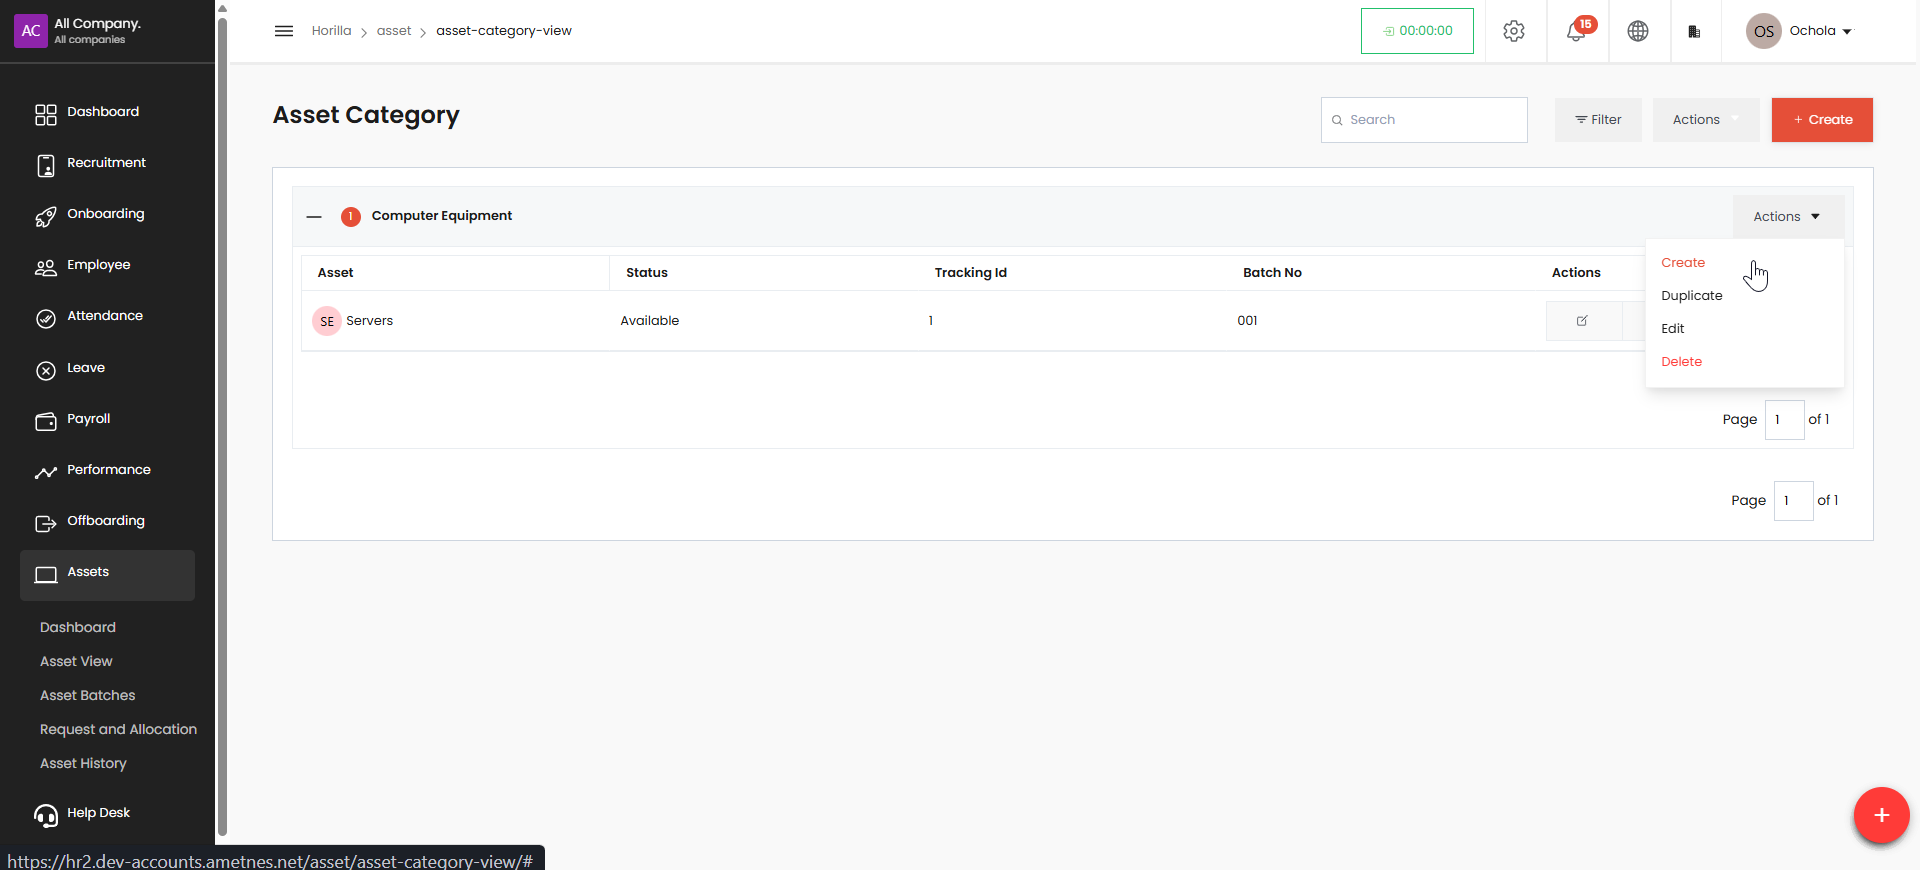This screenshot has width=1920, height=870.
Task: Click the Status column header
Action: click(x=646, y=273)
